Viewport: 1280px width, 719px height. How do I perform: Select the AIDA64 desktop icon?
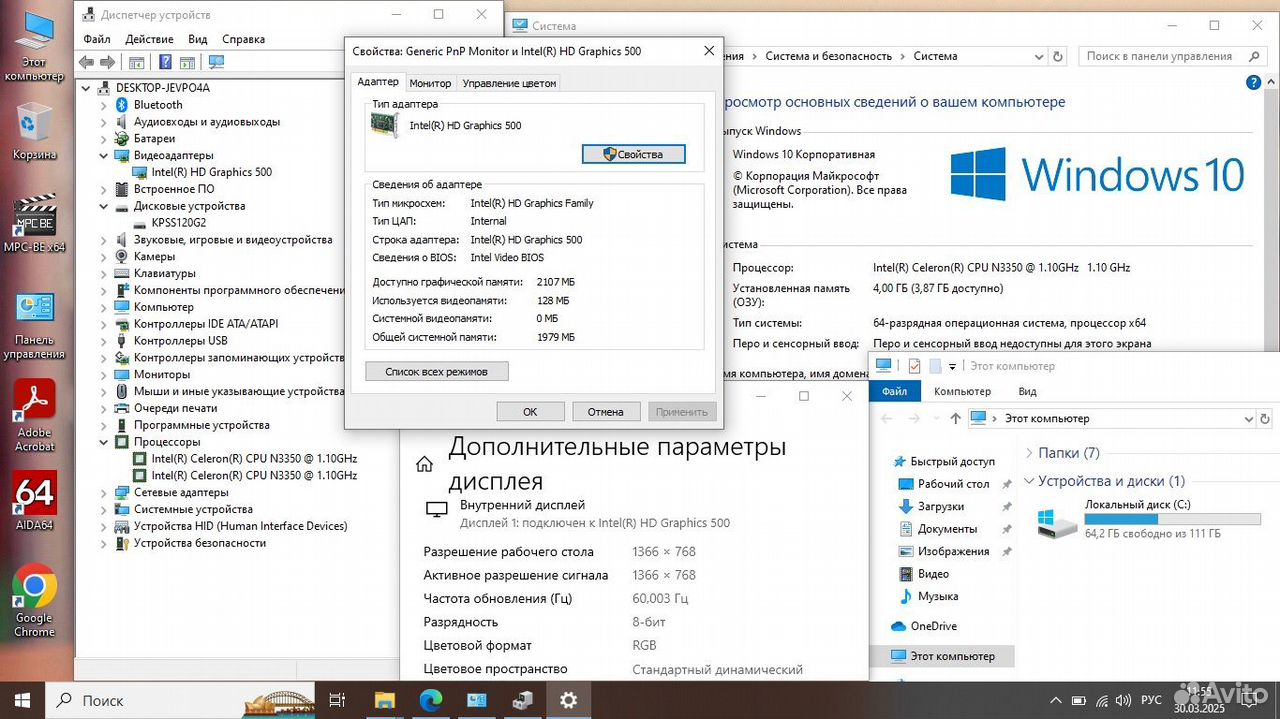coord(34,500)
